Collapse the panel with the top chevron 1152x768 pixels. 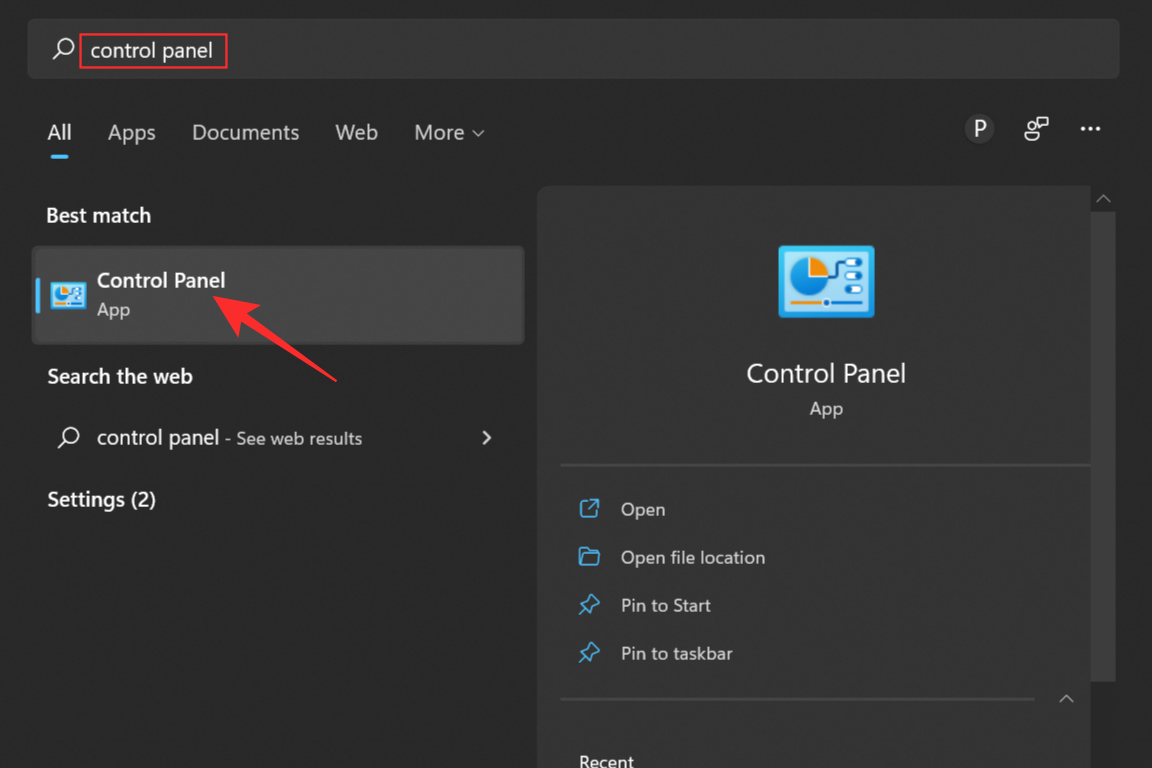tap(1103, 198)
